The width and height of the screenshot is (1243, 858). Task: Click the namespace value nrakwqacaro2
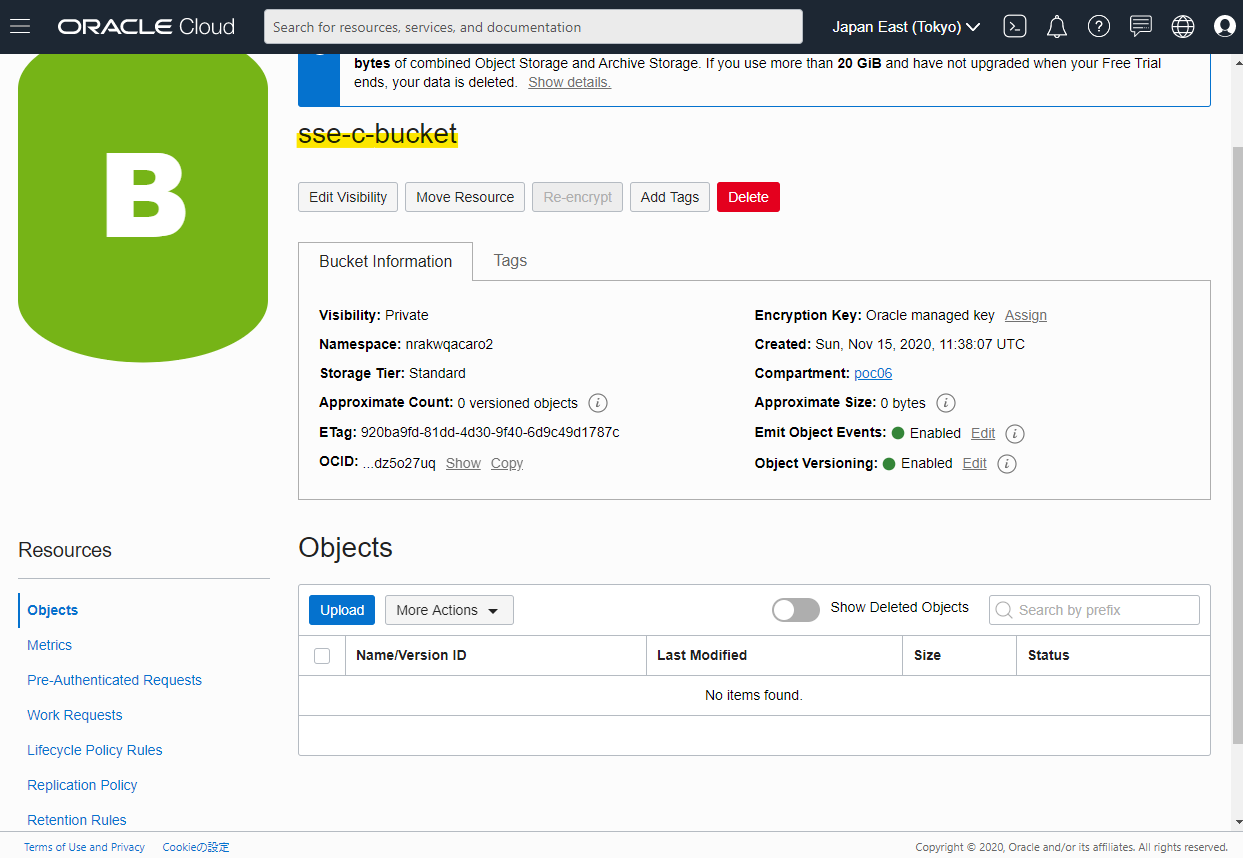pos(449,344)
